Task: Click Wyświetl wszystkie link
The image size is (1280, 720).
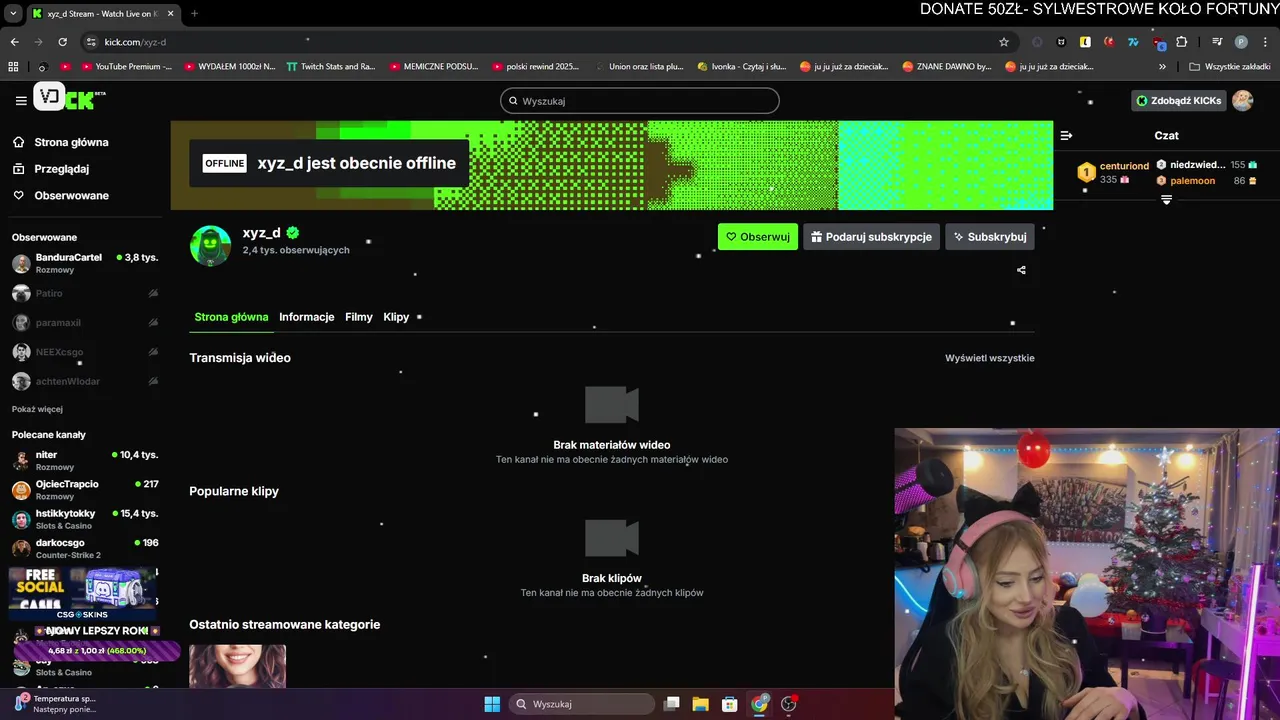Action: tap(989, 358)
